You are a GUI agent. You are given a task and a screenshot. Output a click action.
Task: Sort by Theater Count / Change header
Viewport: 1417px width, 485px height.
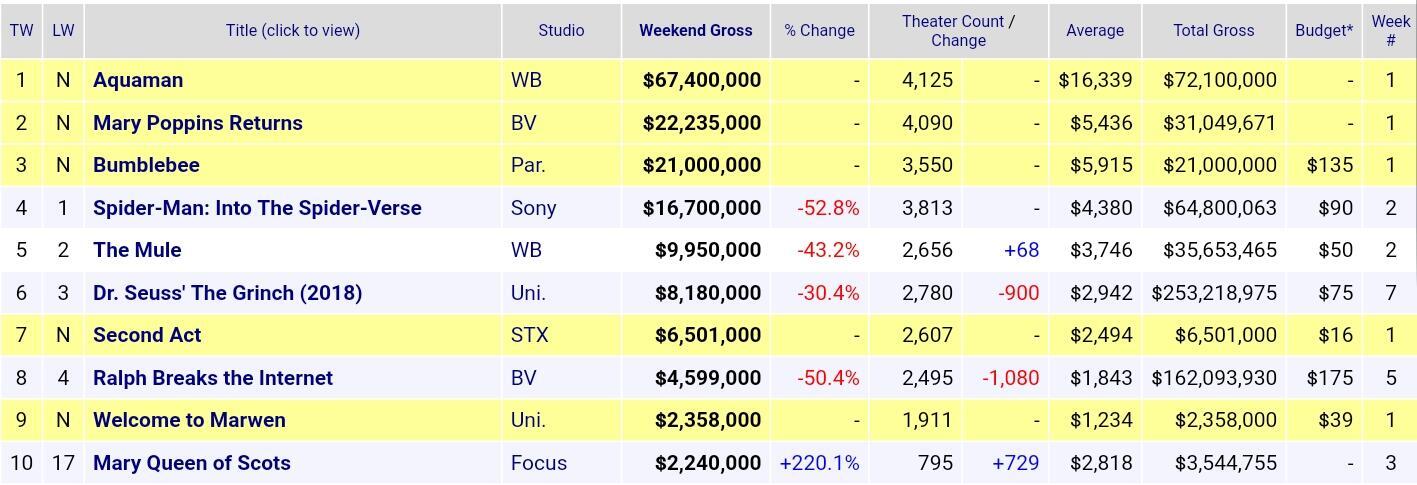(958, 31)
